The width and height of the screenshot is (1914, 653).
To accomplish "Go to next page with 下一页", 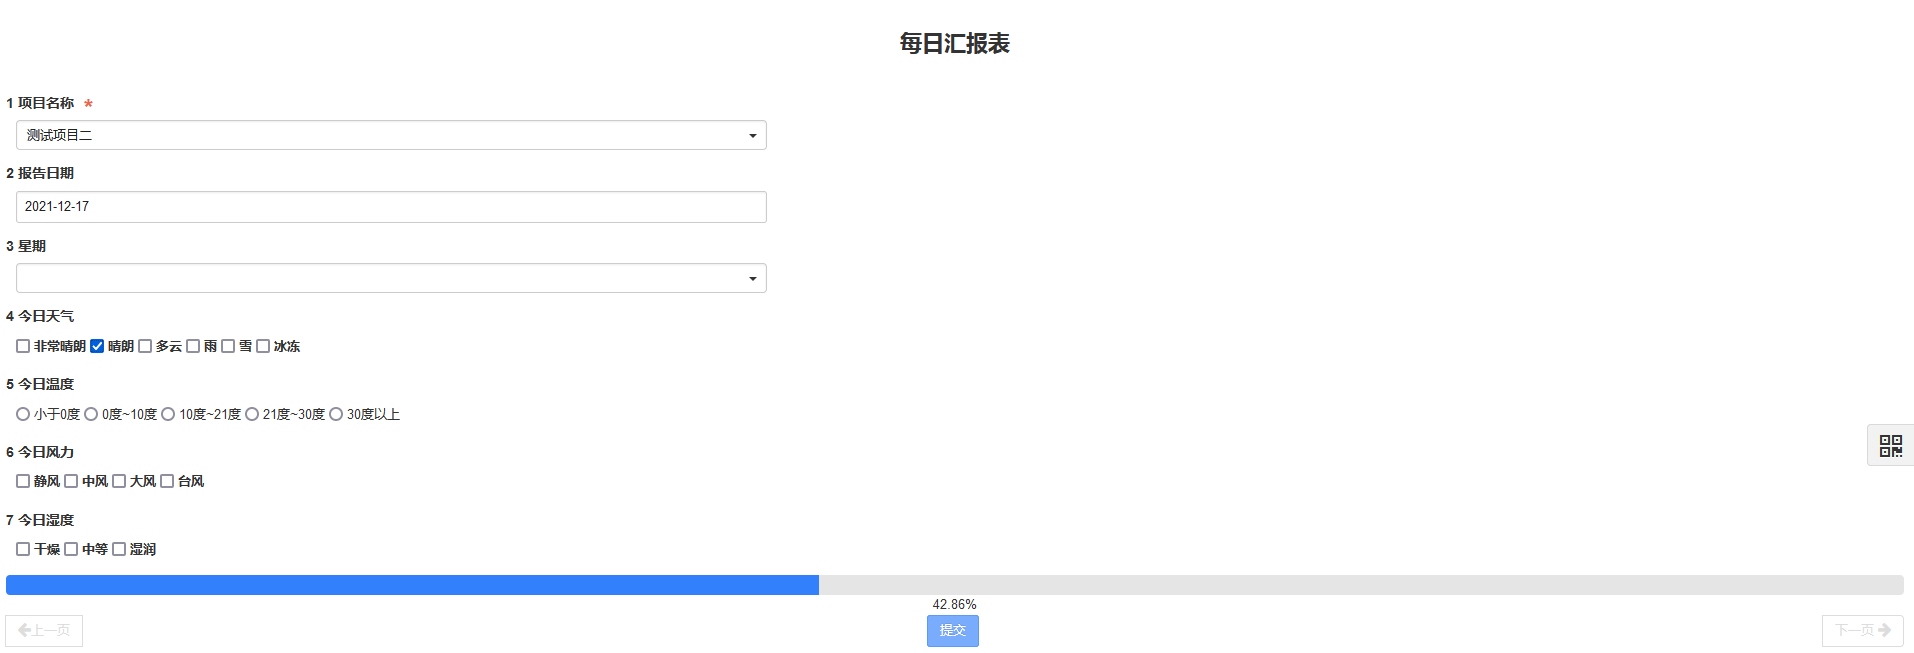I will (1862, 630).
